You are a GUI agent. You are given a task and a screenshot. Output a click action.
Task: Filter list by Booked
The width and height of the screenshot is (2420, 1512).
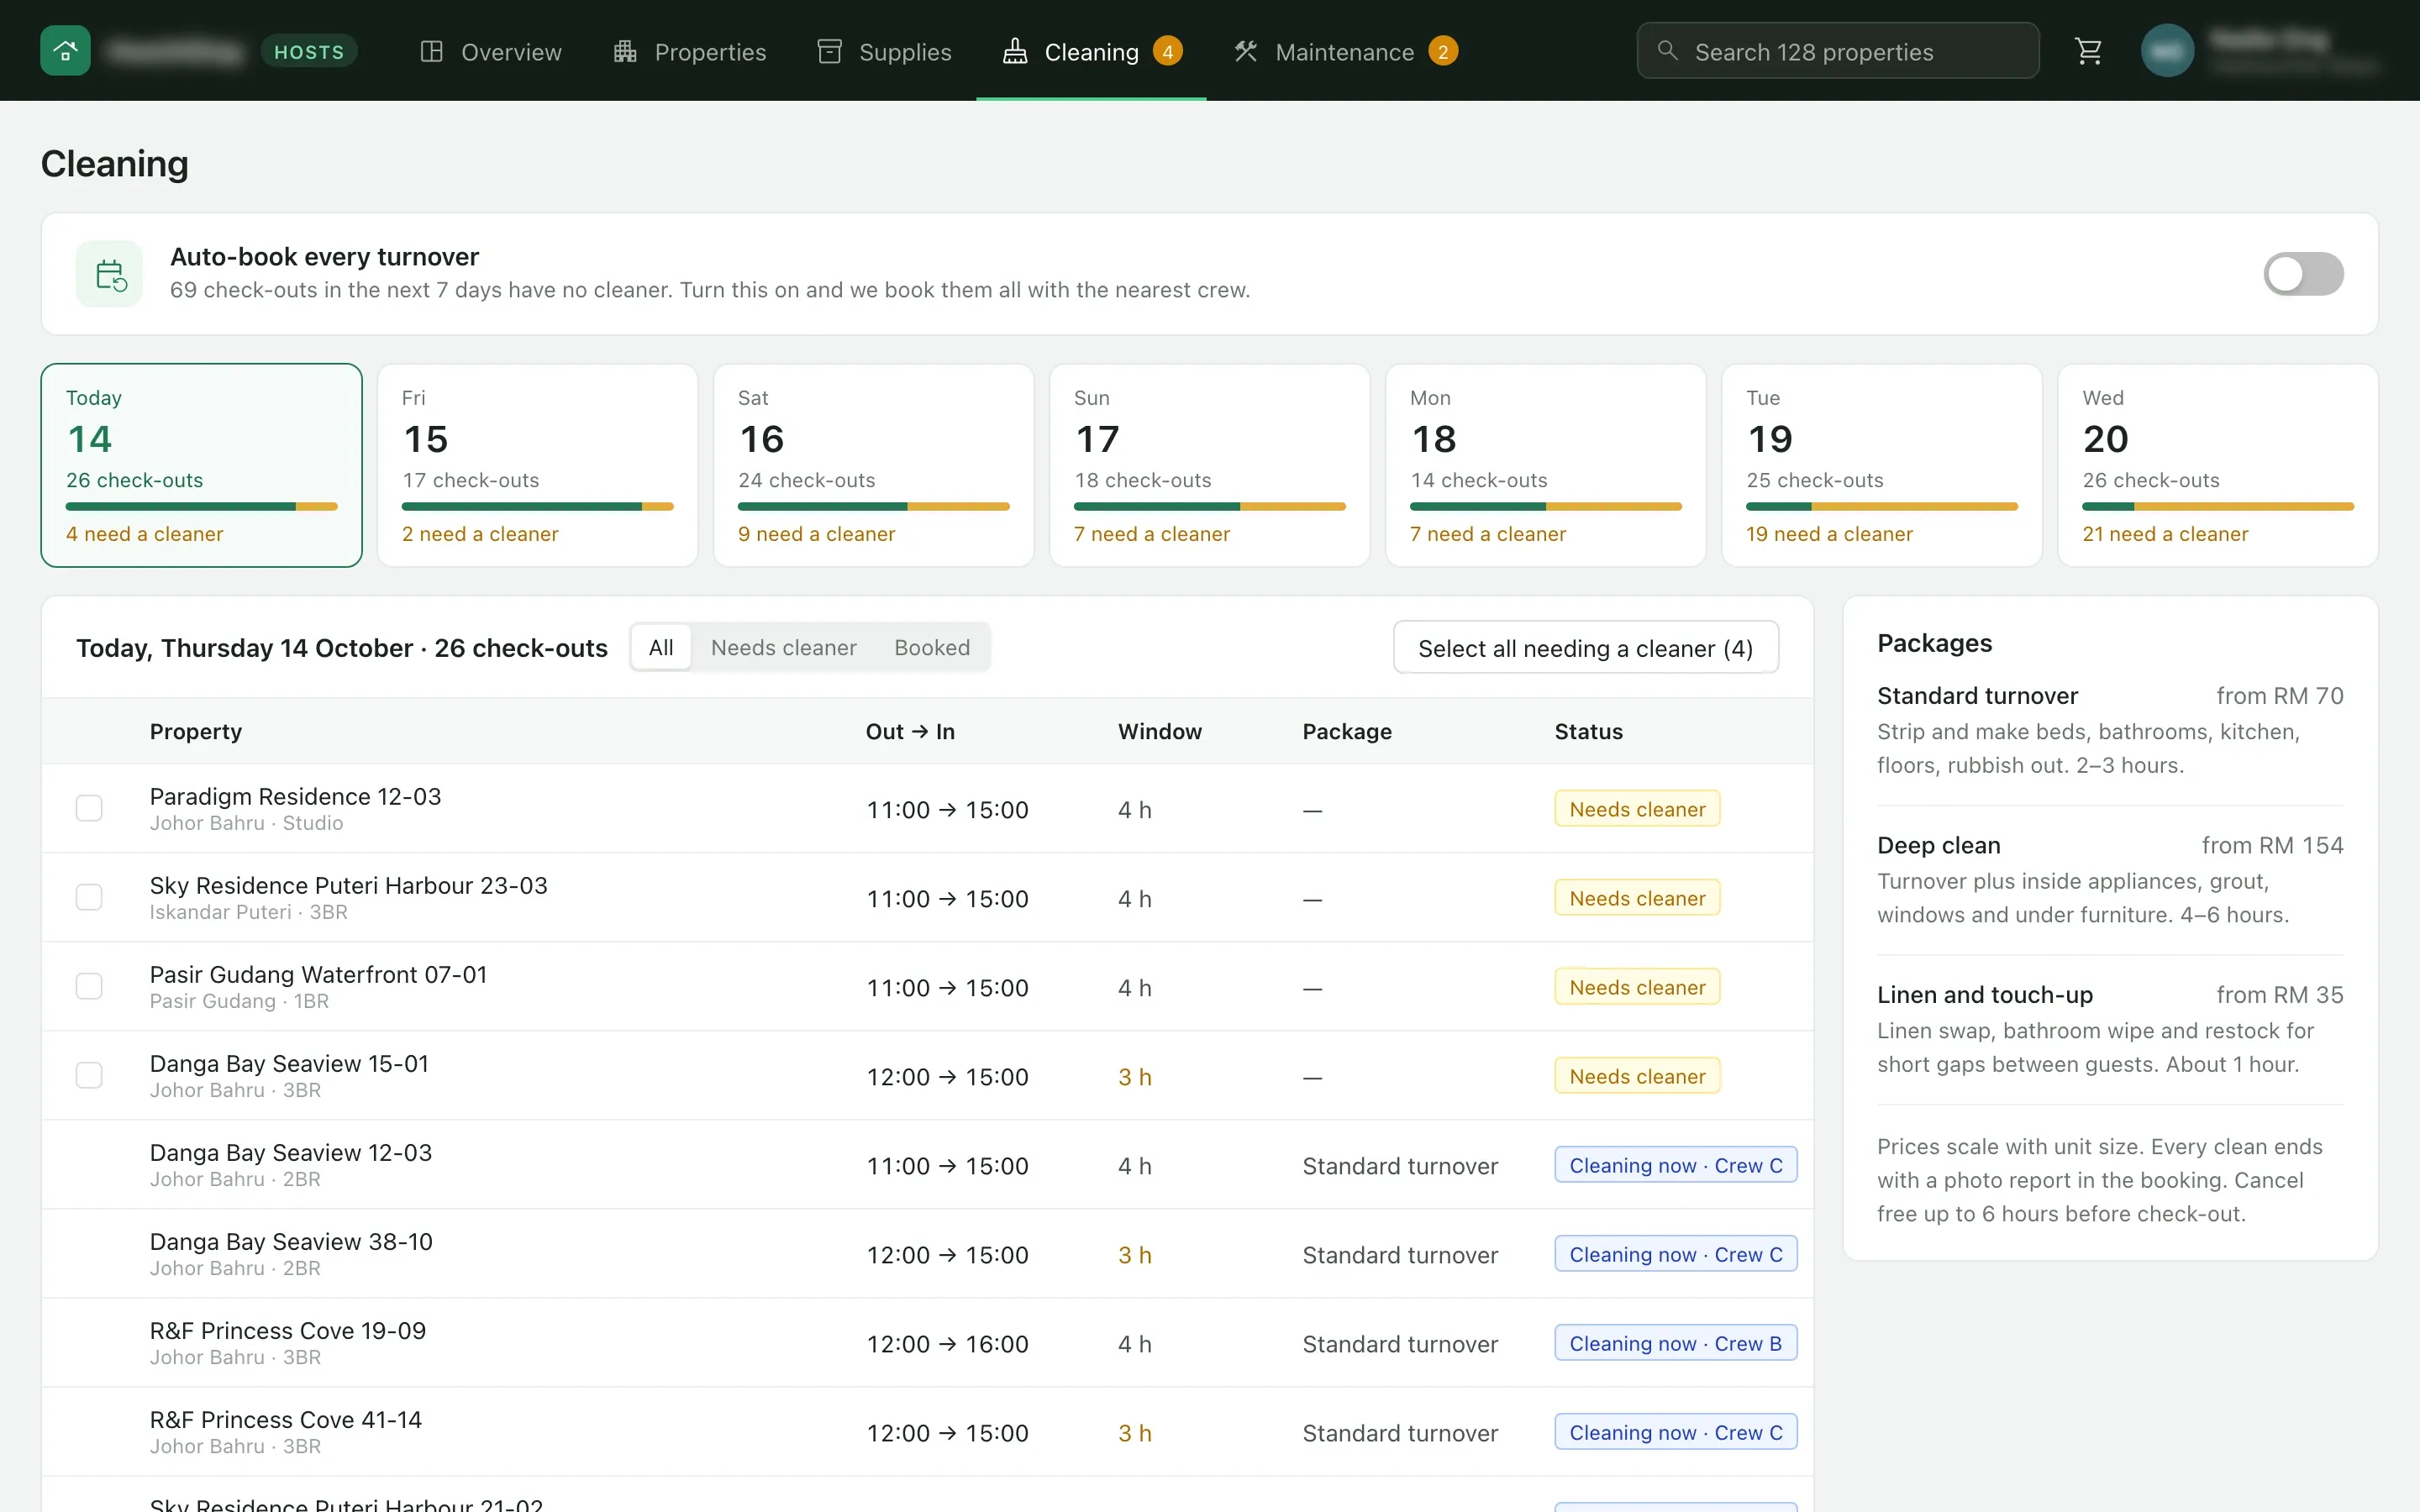[932, 648]
